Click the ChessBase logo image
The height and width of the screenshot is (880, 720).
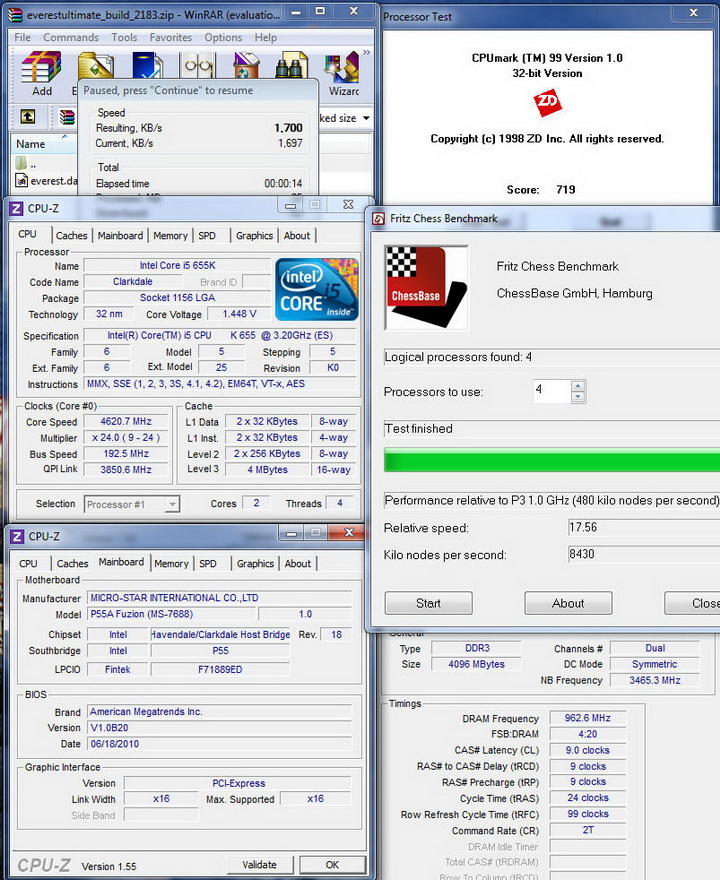tap(427, 288)
